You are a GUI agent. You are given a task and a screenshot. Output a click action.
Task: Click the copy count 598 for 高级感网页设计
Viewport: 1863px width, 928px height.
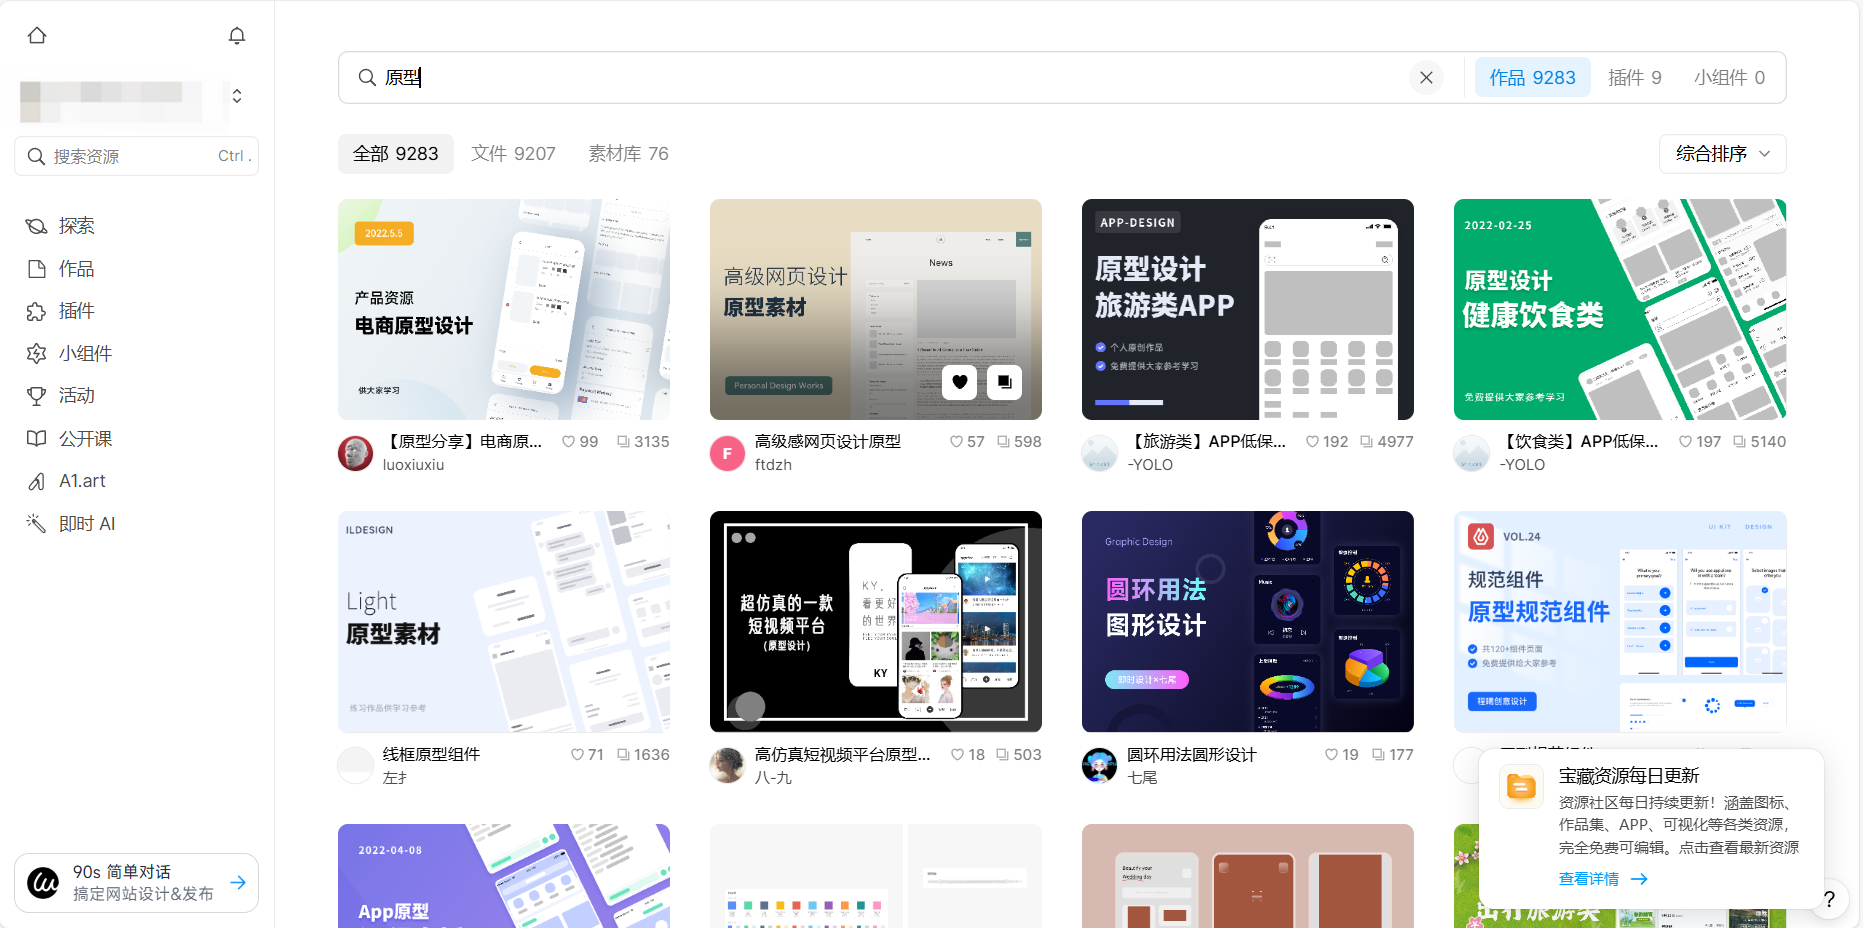pos(1019,442)
